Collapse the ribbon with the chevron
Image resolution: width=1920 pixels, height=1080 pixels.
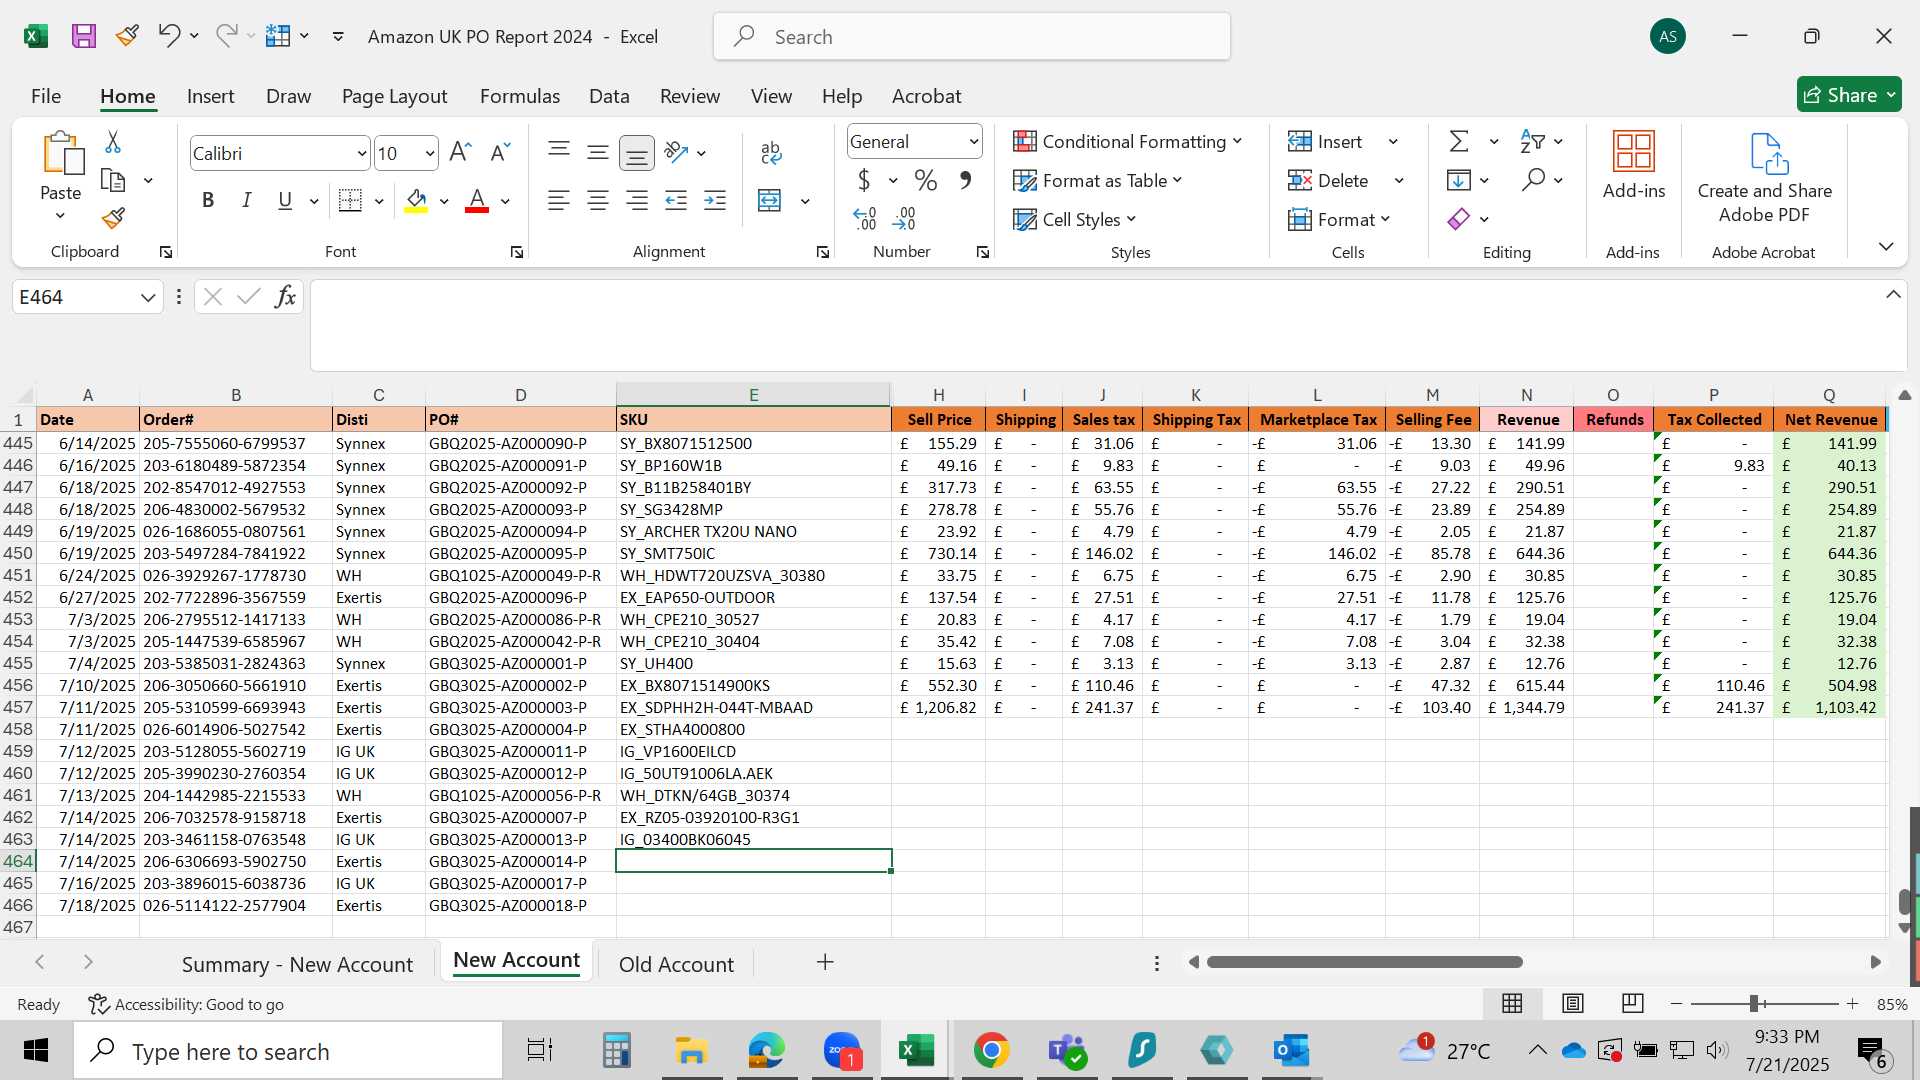(1886, 246)
